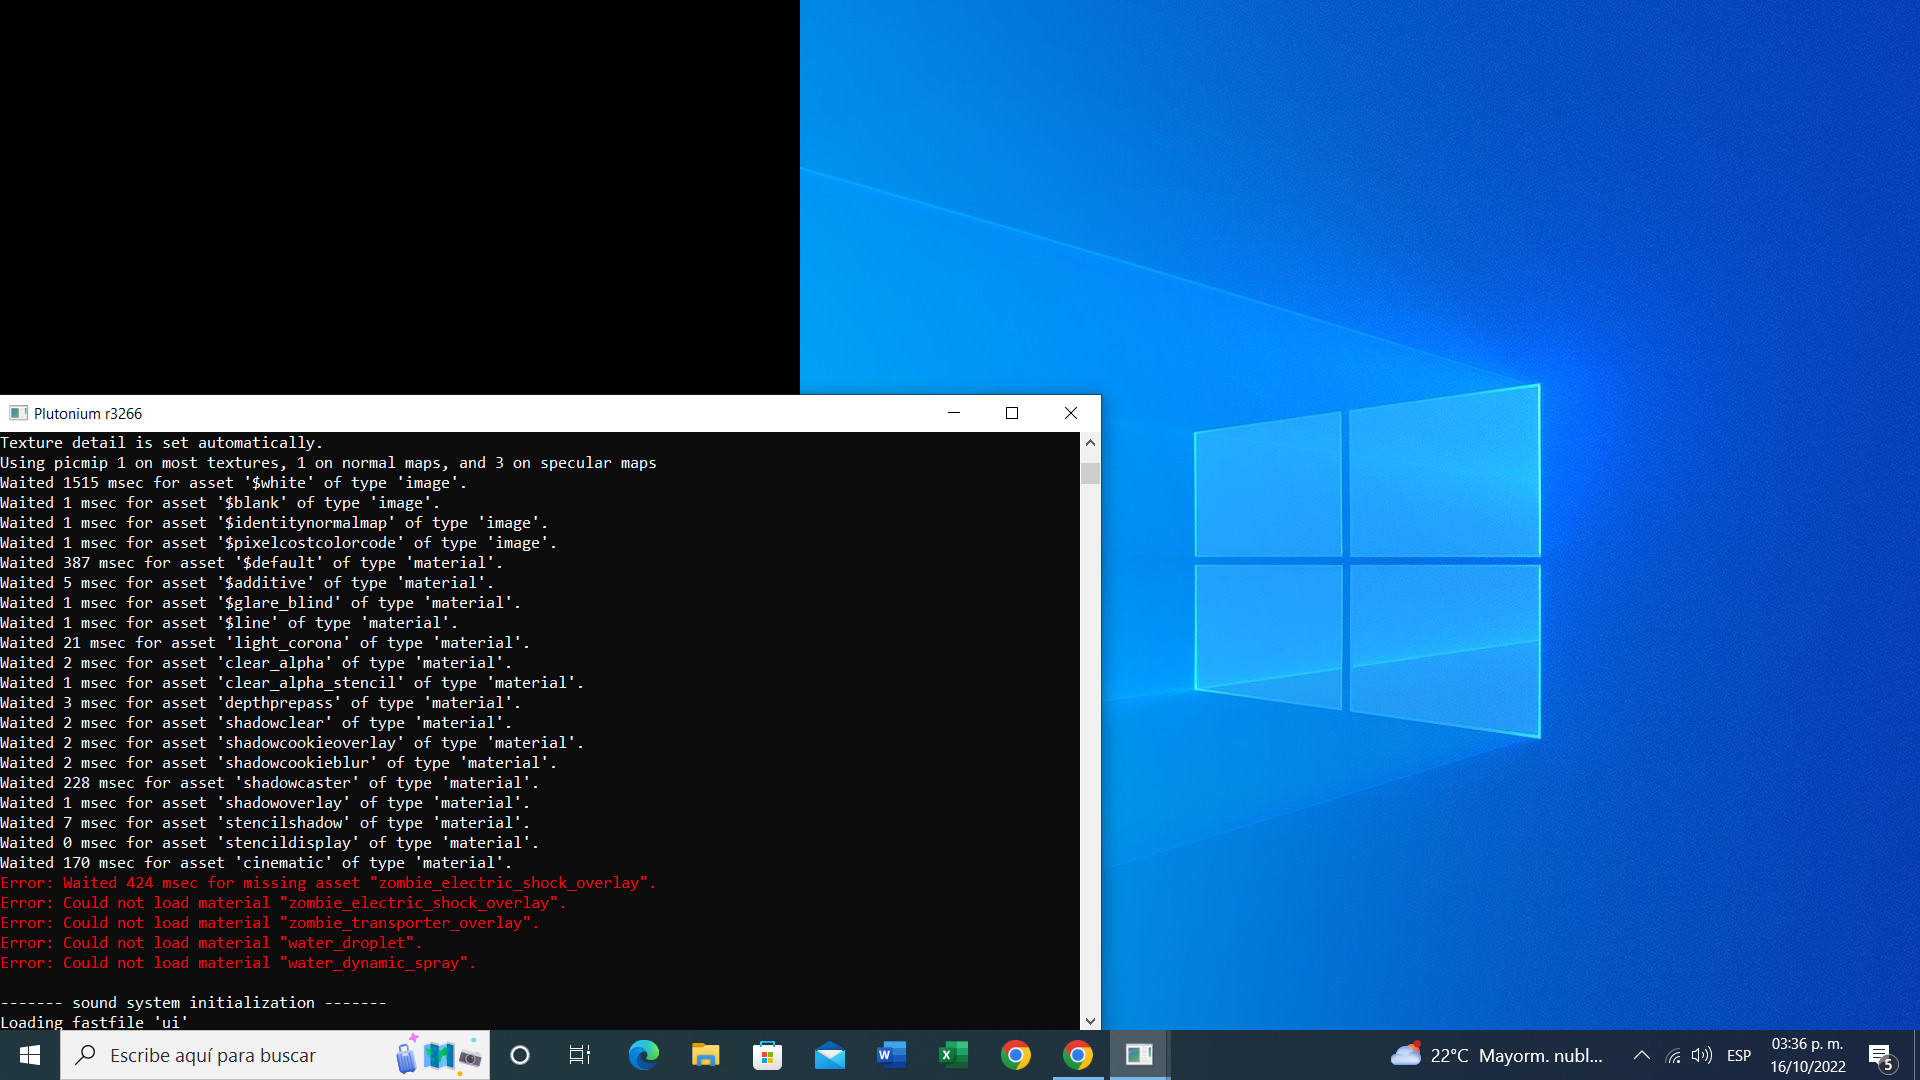Switch ESP input language indicator
This screenshot has width=1920, height=1080.
pyautogui.click(x=1739, y=1055)
